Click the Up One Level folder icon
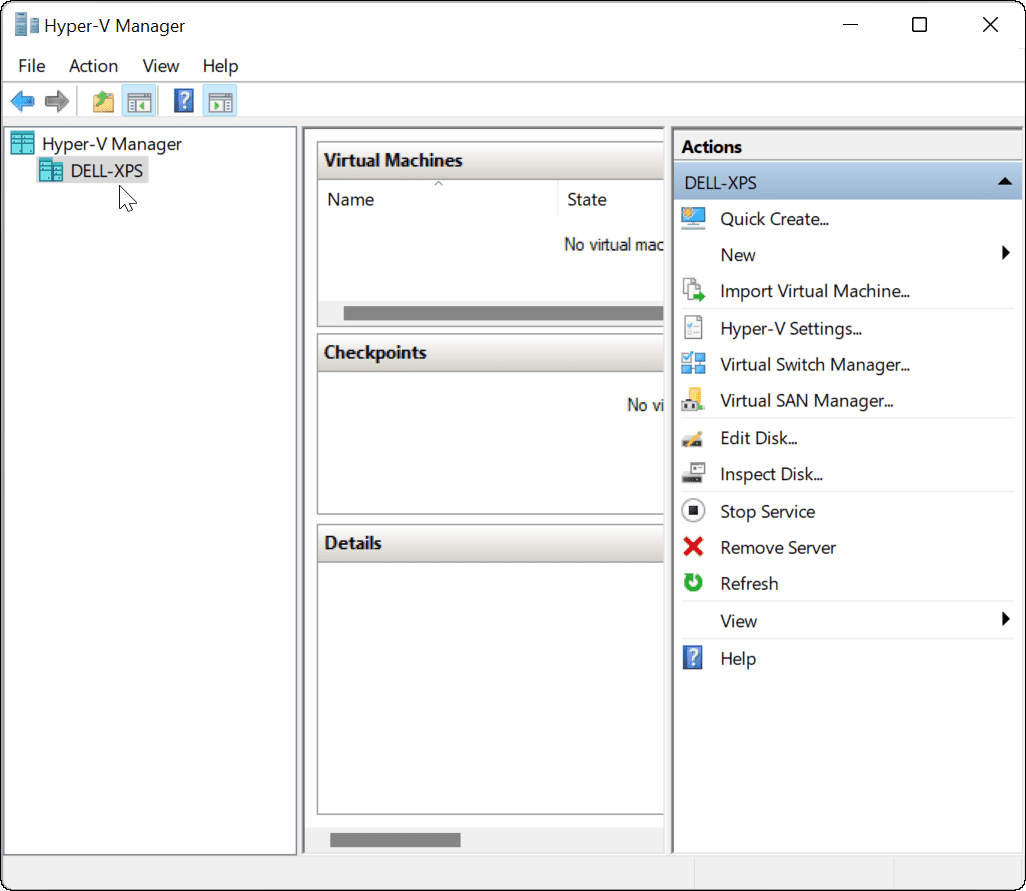The height and width of the screenshot is (891, 1026). pos(103,101)
